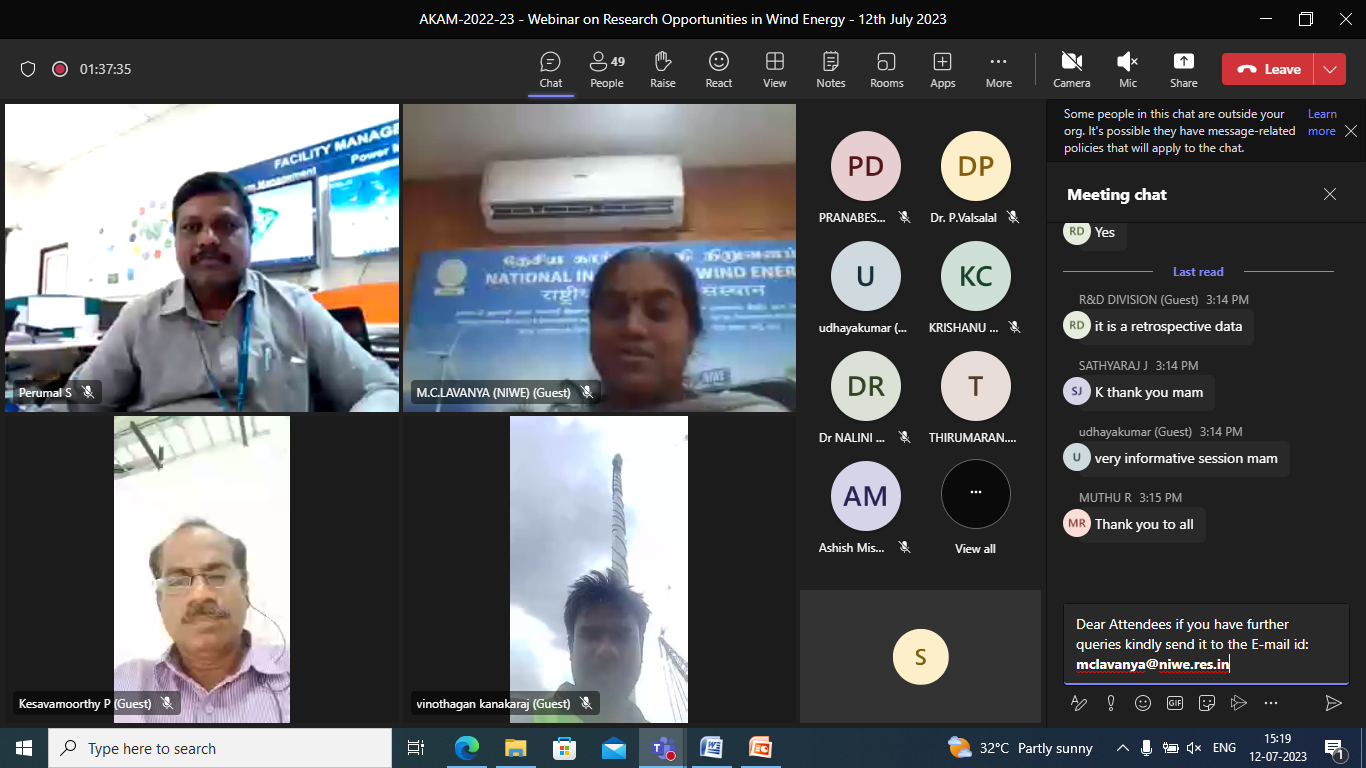Expand more compose options ellipsis in chat
The width and height of the screenshot is (1366, 768).
tap(1271, 703)
